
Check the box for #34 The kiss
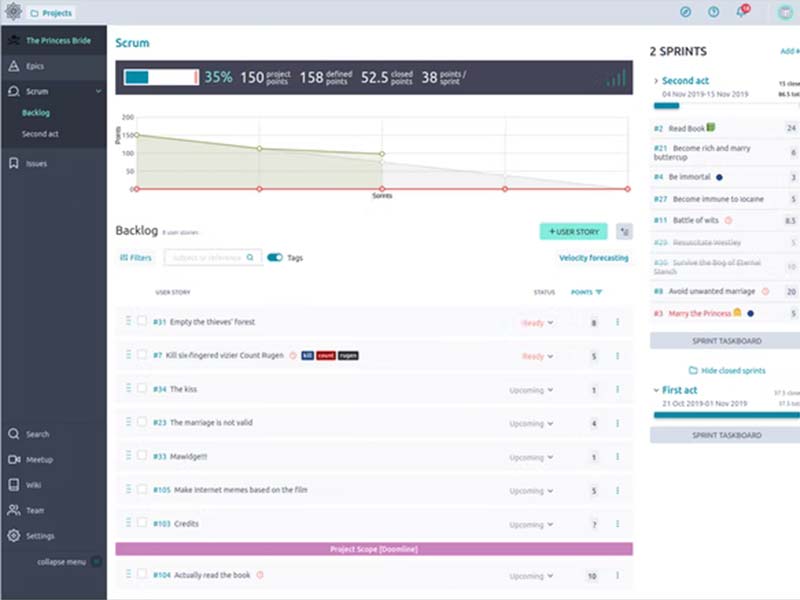tap(142, 388)
